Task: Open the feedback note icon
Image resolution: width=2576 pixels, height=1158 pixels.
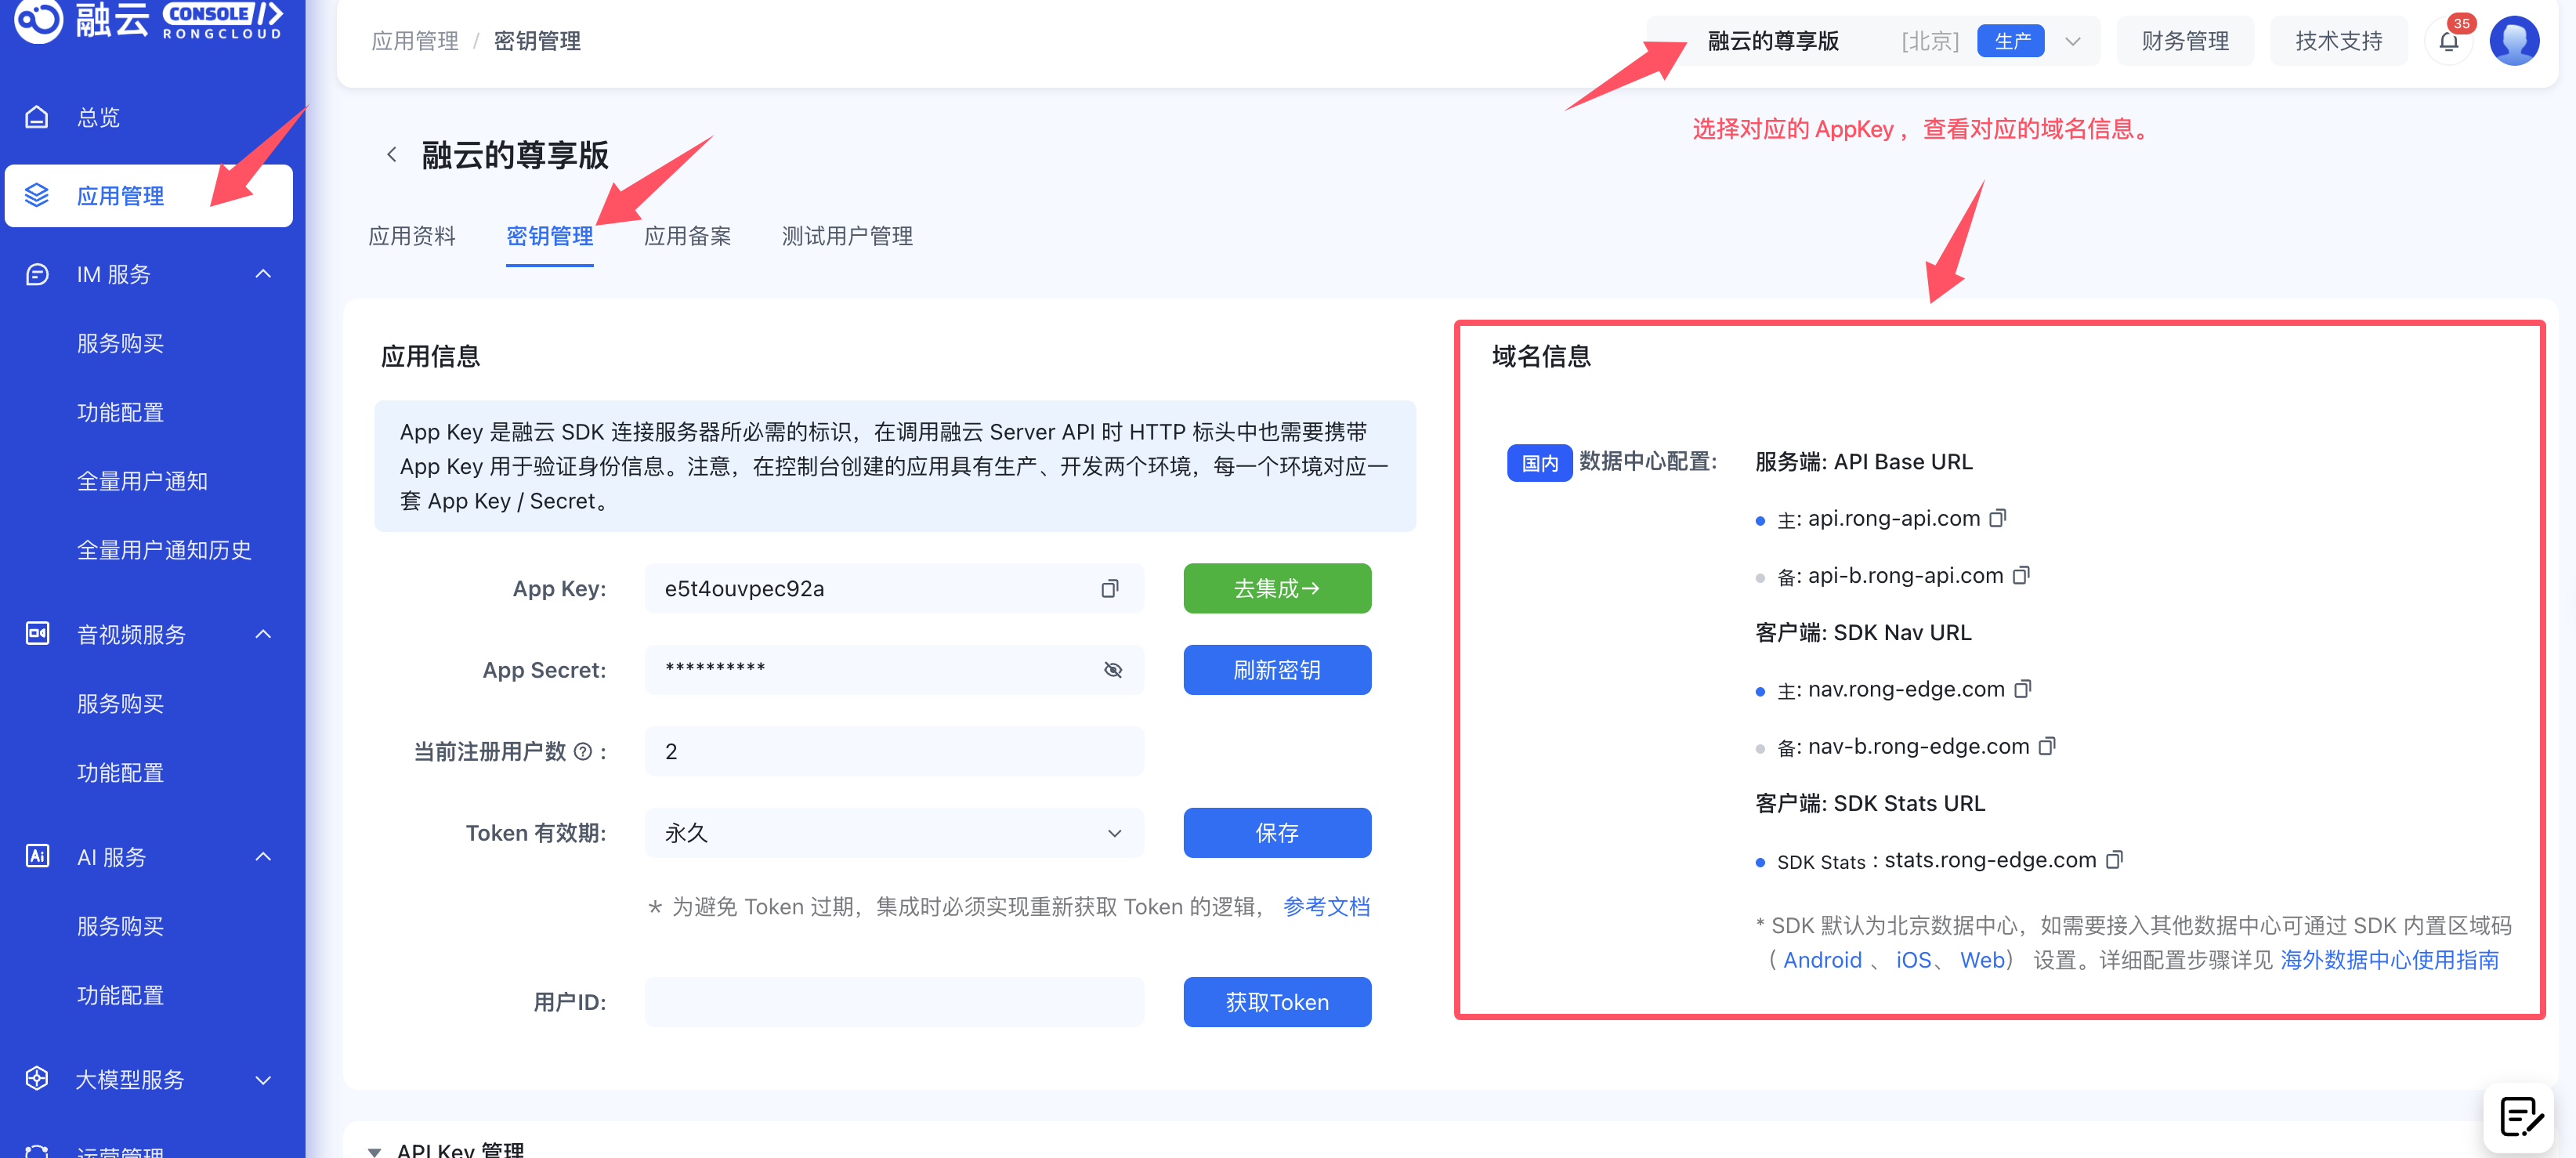Action: 2519,1117
